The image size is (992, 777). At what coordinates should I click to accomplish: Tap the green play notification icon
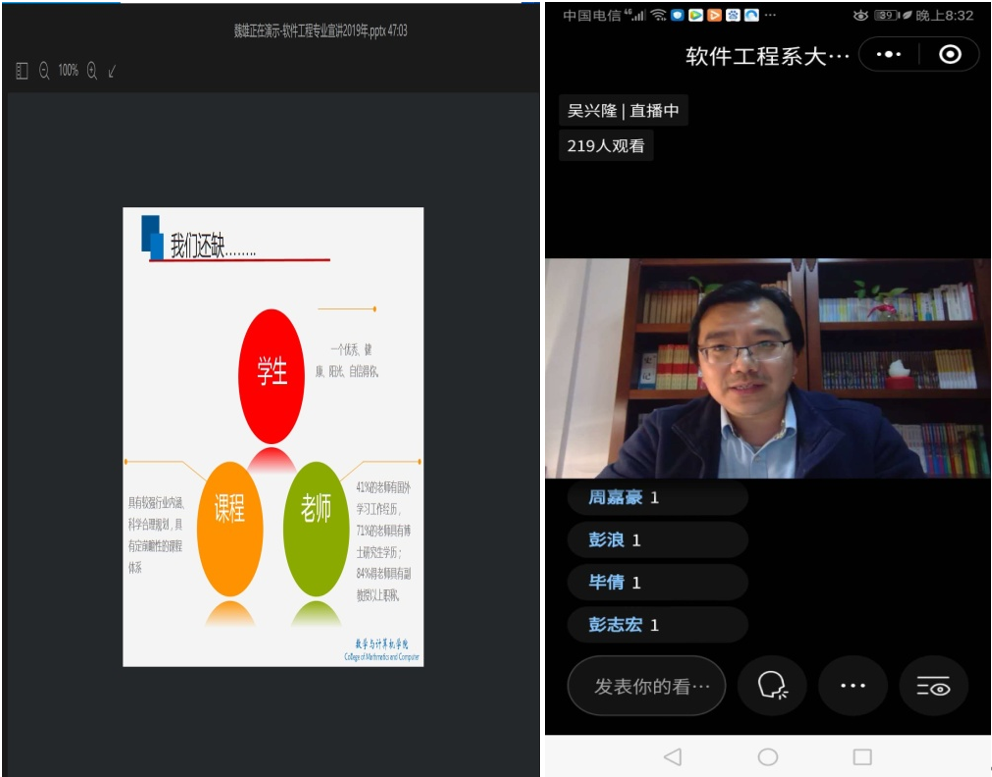coord(695,15)
